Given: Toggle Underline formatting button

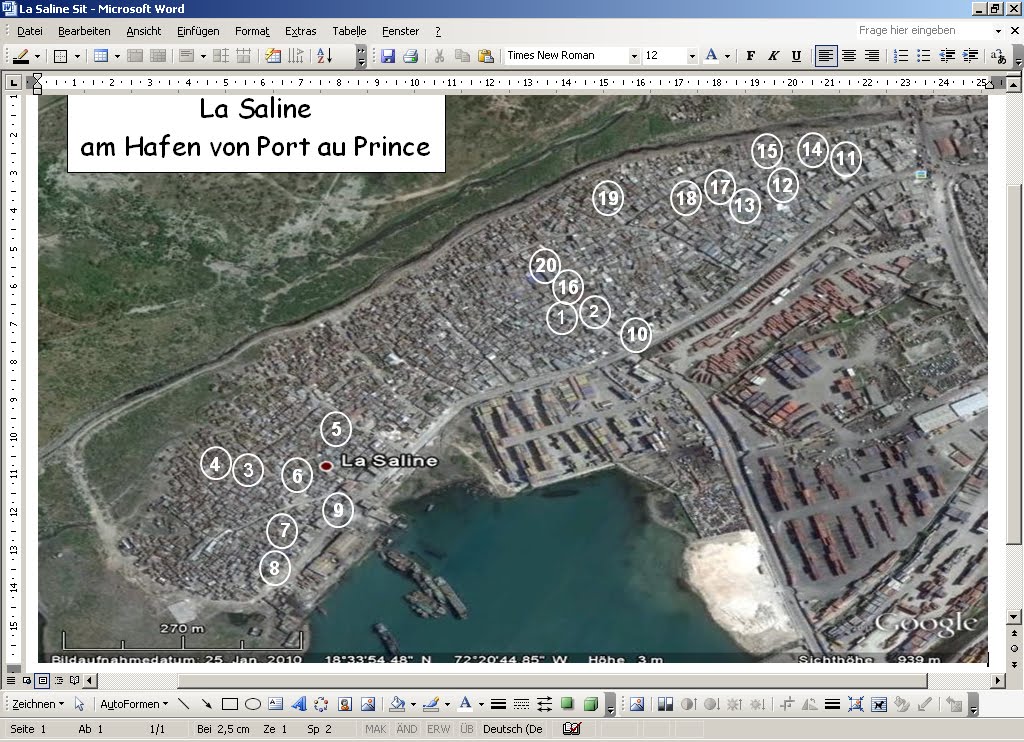Looking at the screenshot, I should click(x=796, y=56).
